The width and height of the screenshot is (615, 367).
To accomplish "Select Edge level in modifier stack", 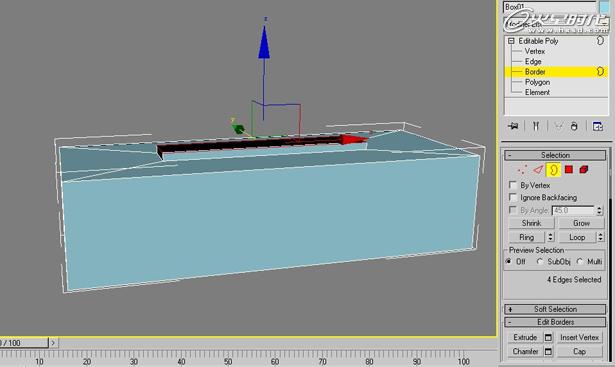I will click(x=533, y=61).
